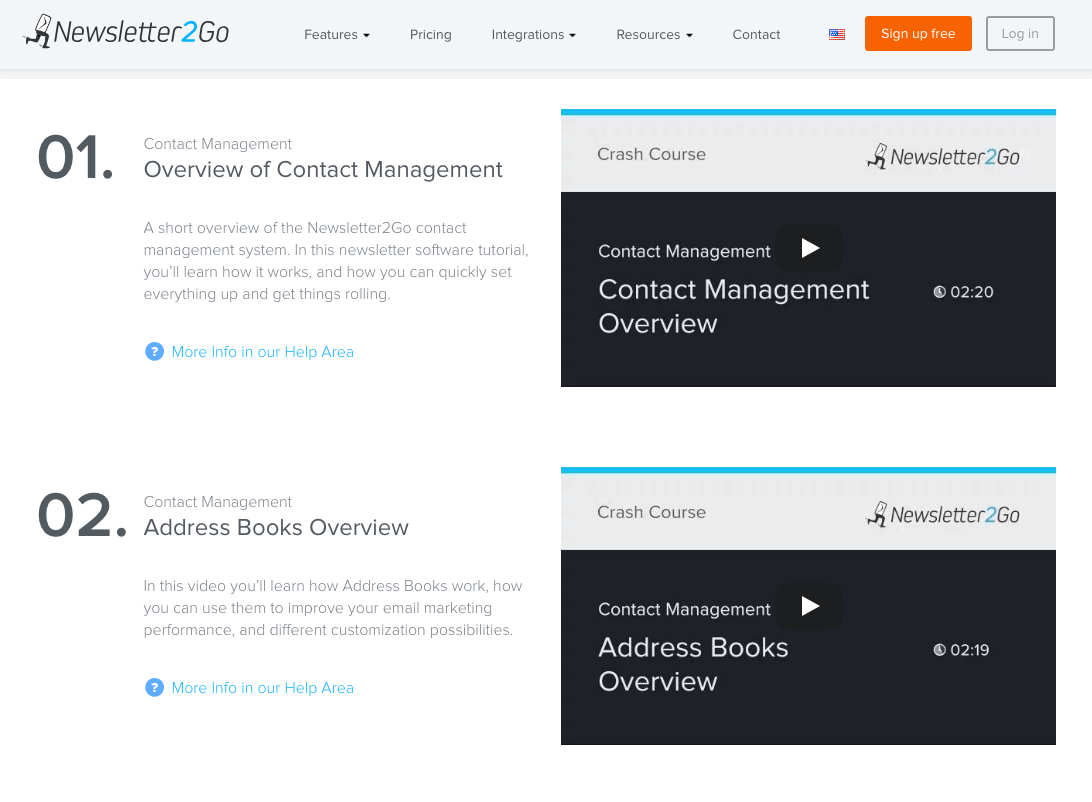Open the Contact page
The image size is (1092, 802).
pos(756,35)
